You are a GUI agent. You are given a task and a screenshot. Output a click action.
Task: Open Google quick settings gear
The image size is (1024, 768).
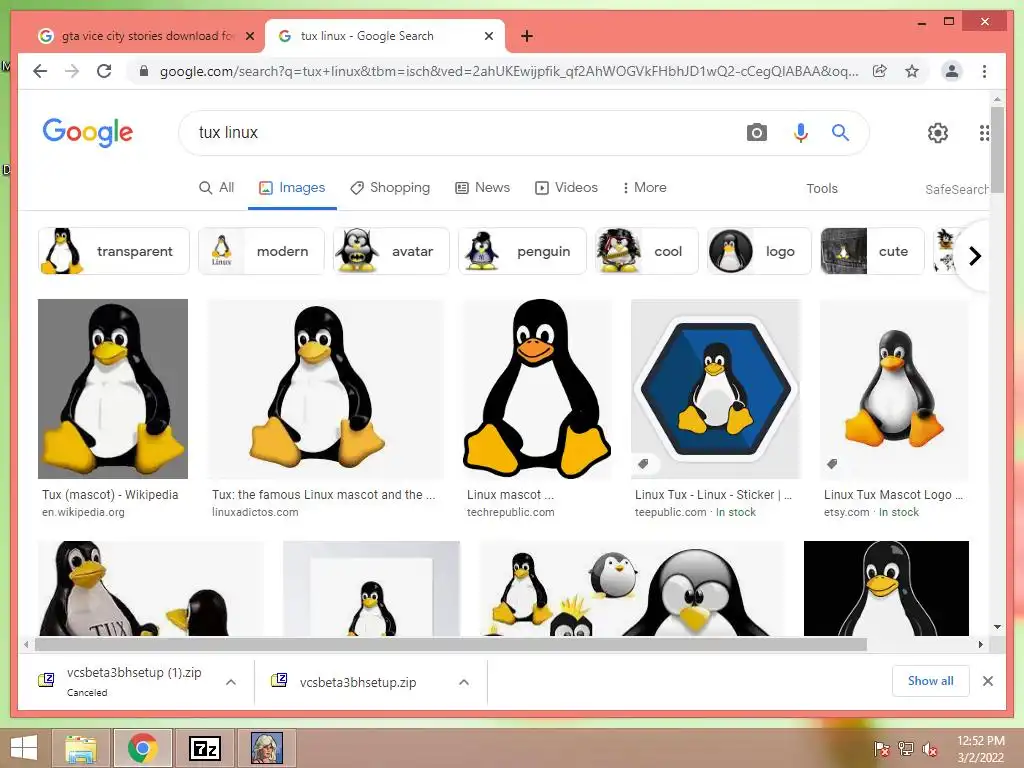[938, 133]
